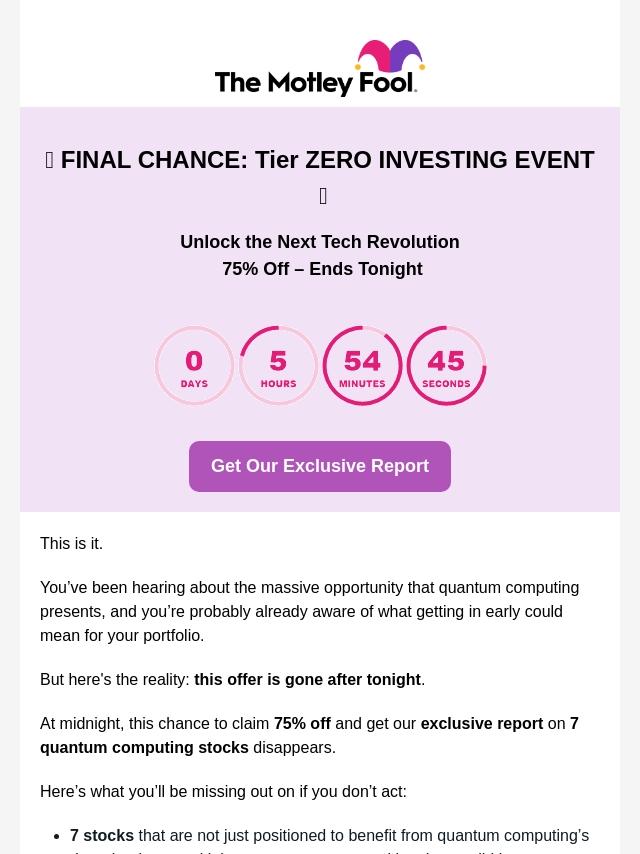Click the emoji symbol before FINAL CHANCE
The height and width of the screenshot is (854, 640).
tap(49, 160)
